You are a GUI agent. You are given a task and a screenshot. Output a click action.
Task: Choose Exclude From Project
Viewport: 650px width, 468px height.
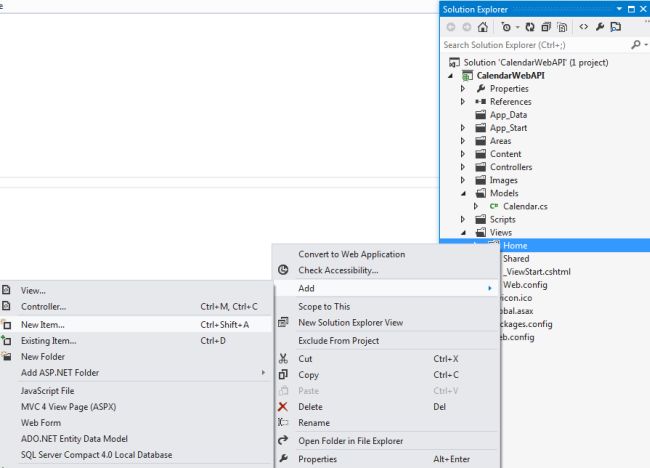(x=386, y=340)
